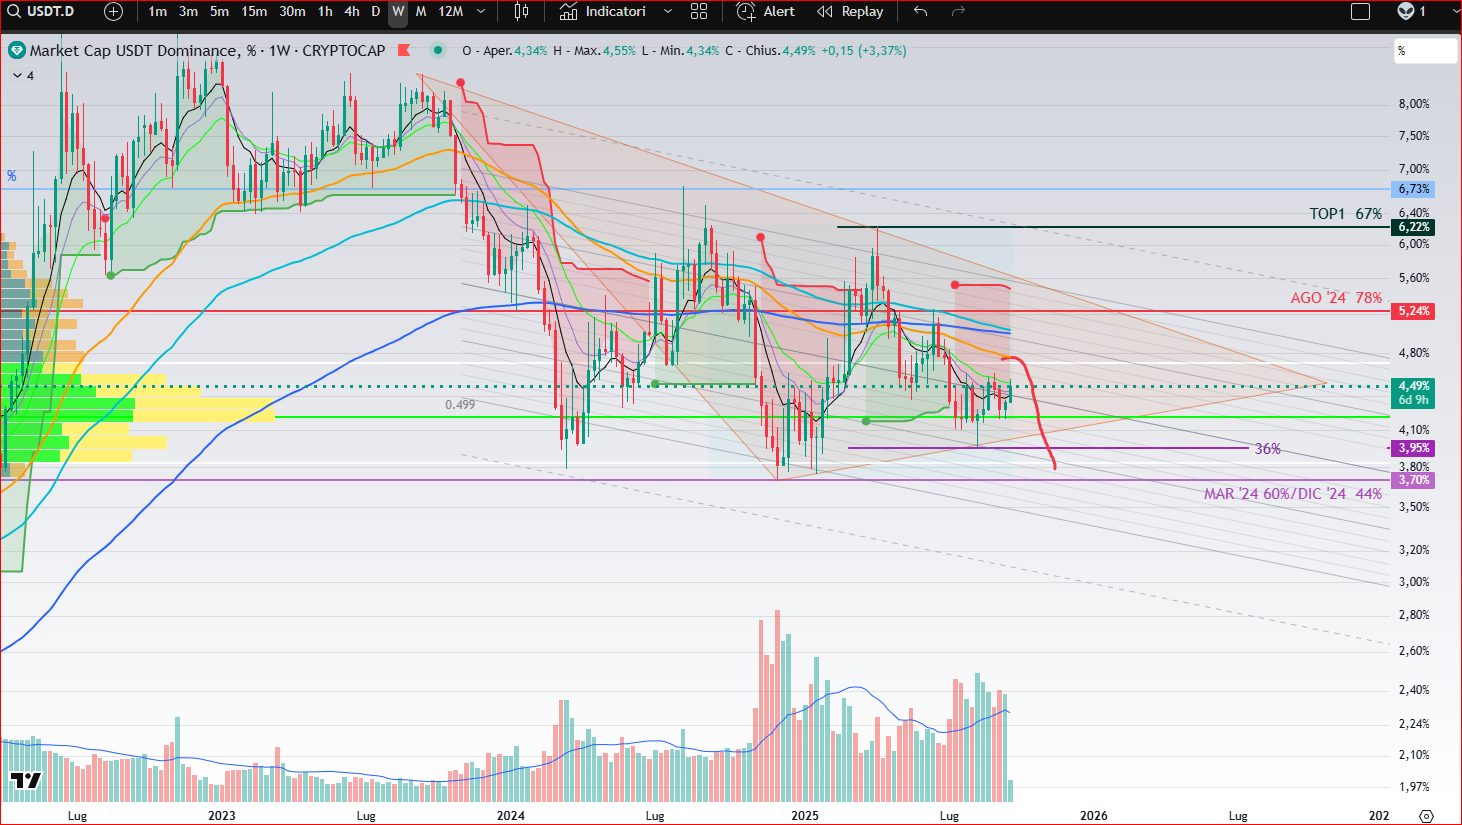Create a new Alert
The image size is (1462, 825).
click(766, 12)
